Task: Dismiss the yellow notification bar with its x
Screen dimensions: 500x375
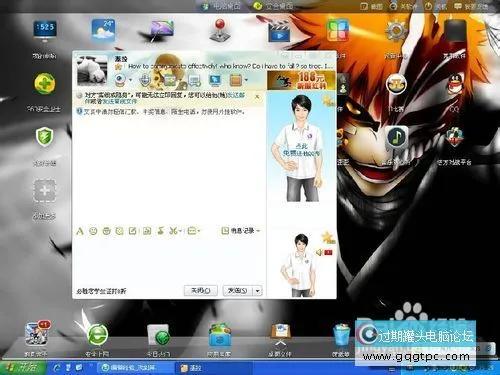Action: [257, 97]
